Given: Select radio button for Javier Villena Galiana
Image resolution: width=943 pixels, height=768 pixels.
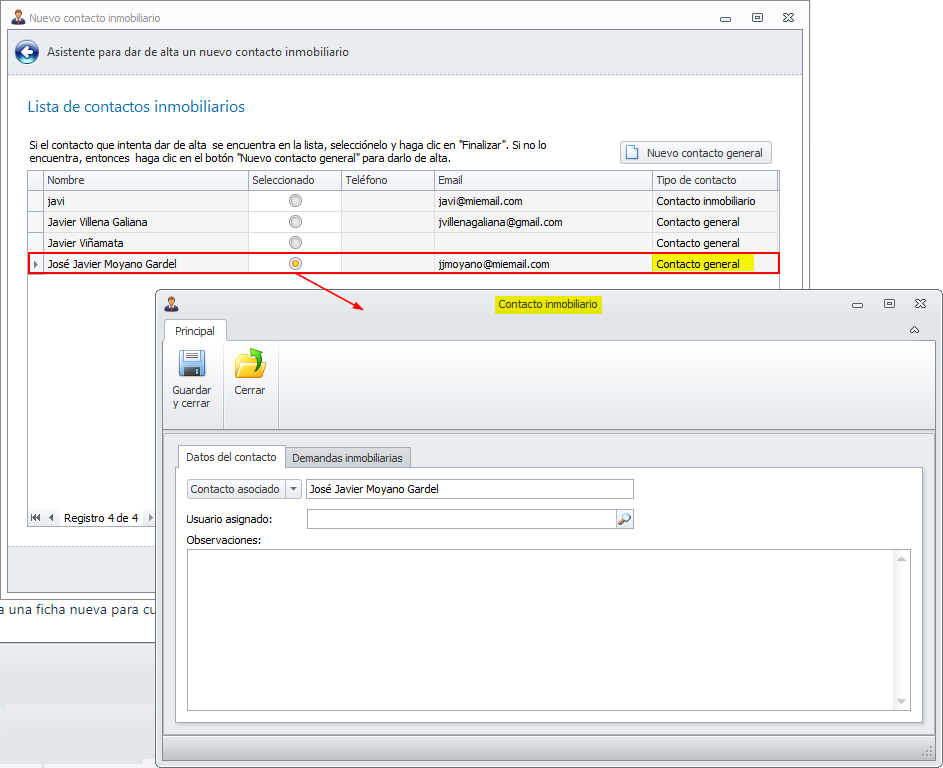Looking at the screenshot, I should [x=295, y=222].
